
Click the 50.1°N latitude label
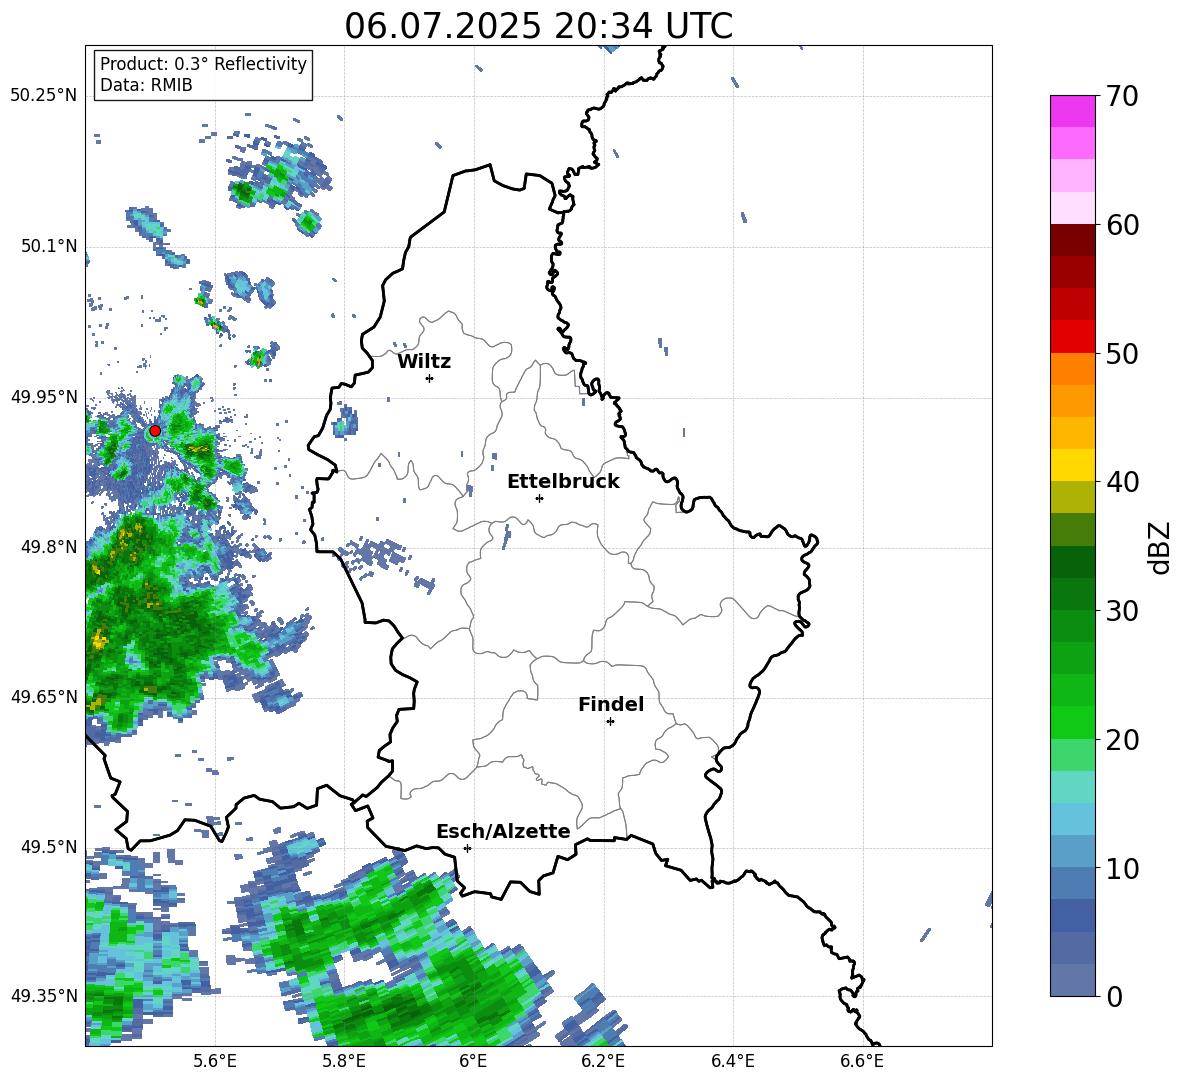tap(49, 246)
